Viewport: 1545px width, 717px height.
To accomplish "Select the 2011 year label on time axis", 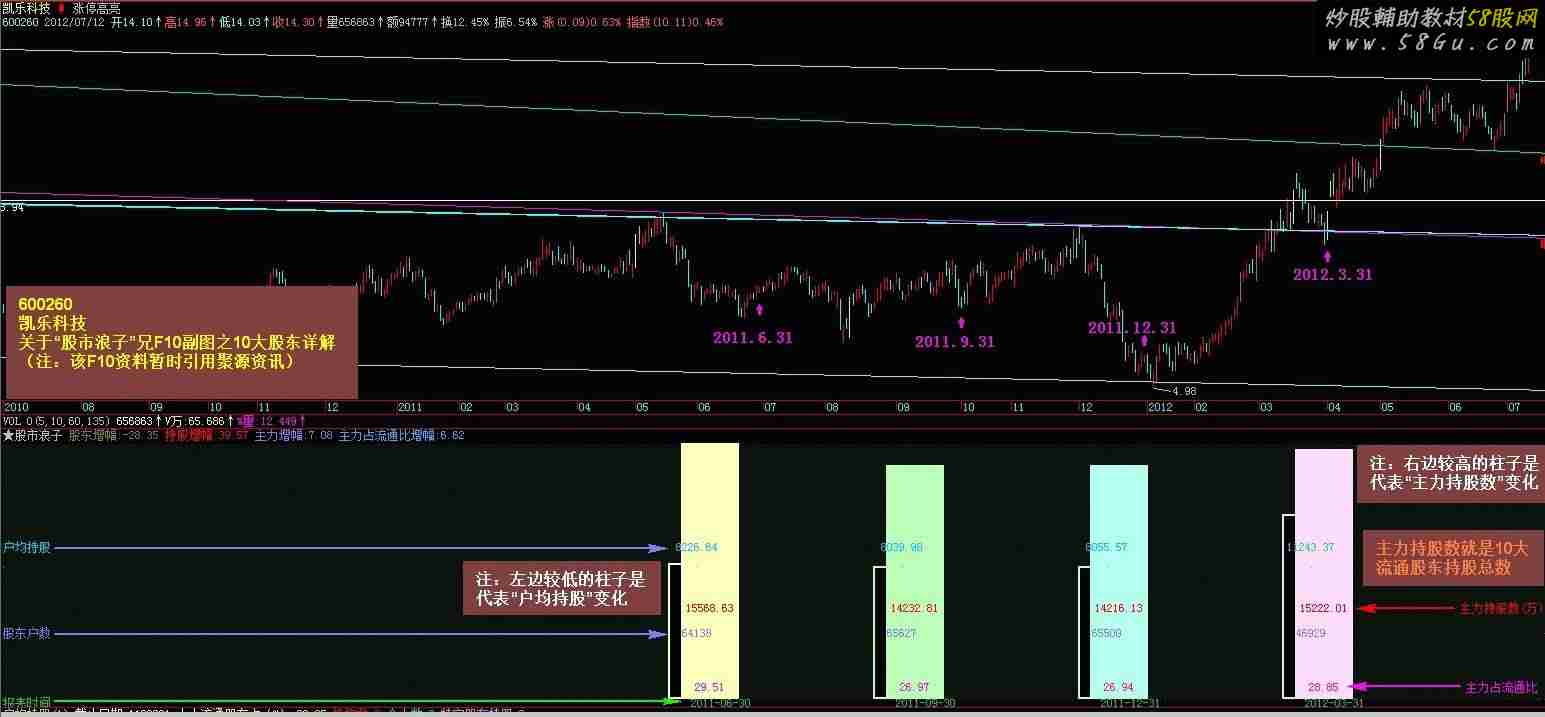I will [x=411, y=407].
